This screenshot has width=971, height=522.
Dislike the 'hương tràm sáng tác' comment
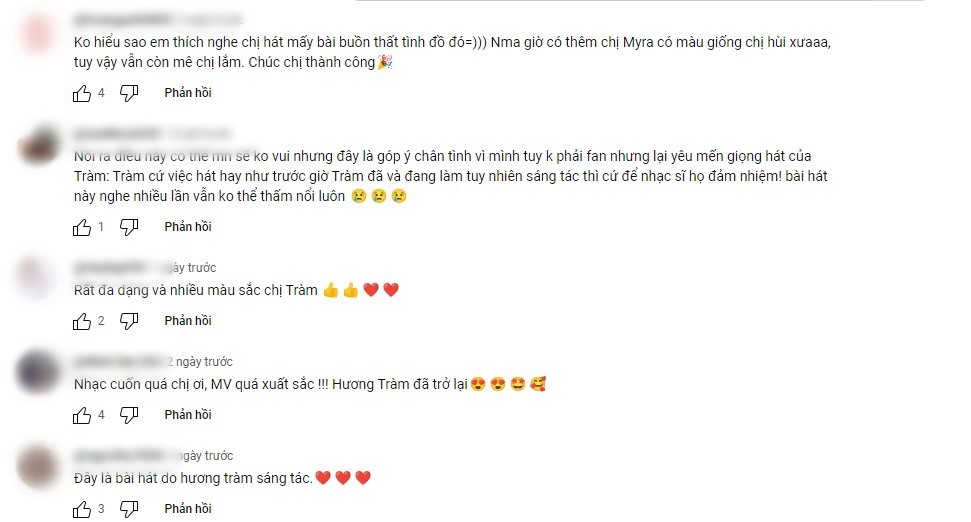click(129, 510)
